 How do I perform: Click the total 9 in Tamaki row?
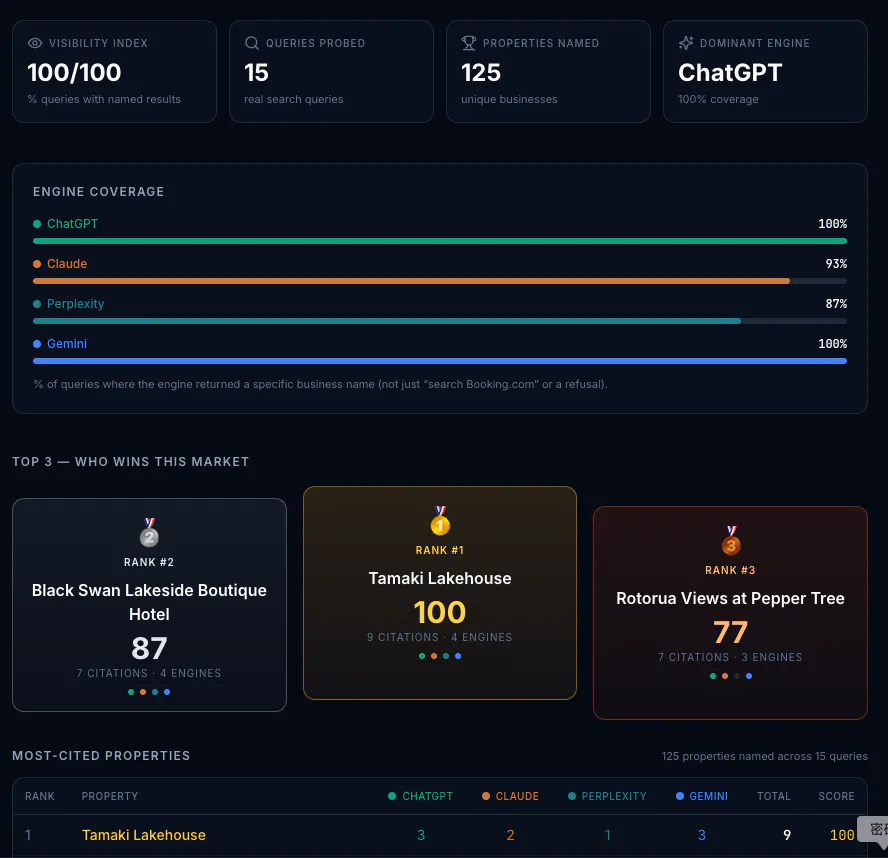(787, 835)
